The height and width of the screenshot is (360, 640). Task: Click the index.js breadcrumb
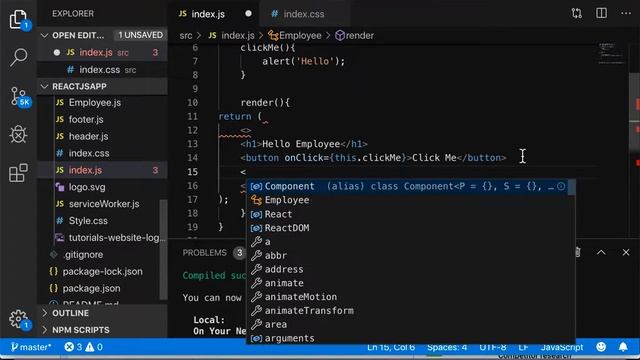[x=231, y=36]
